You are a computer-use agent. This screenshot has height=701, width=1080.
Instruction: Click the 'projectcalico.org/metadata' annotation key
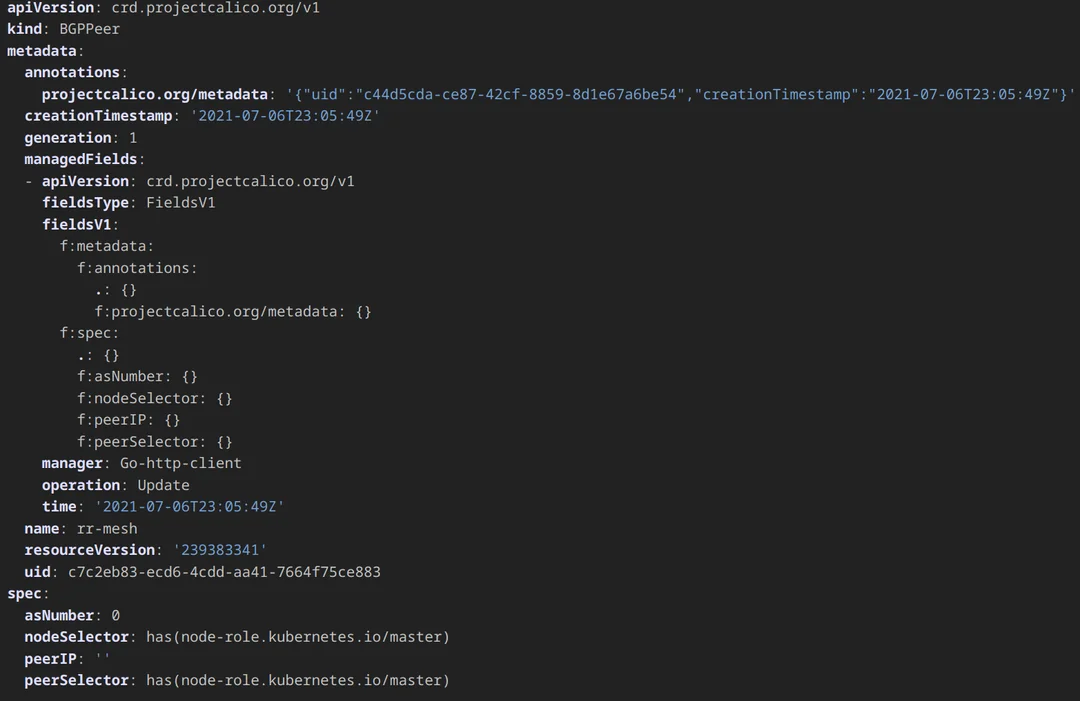pyautogui.click(x=155, y=94)
